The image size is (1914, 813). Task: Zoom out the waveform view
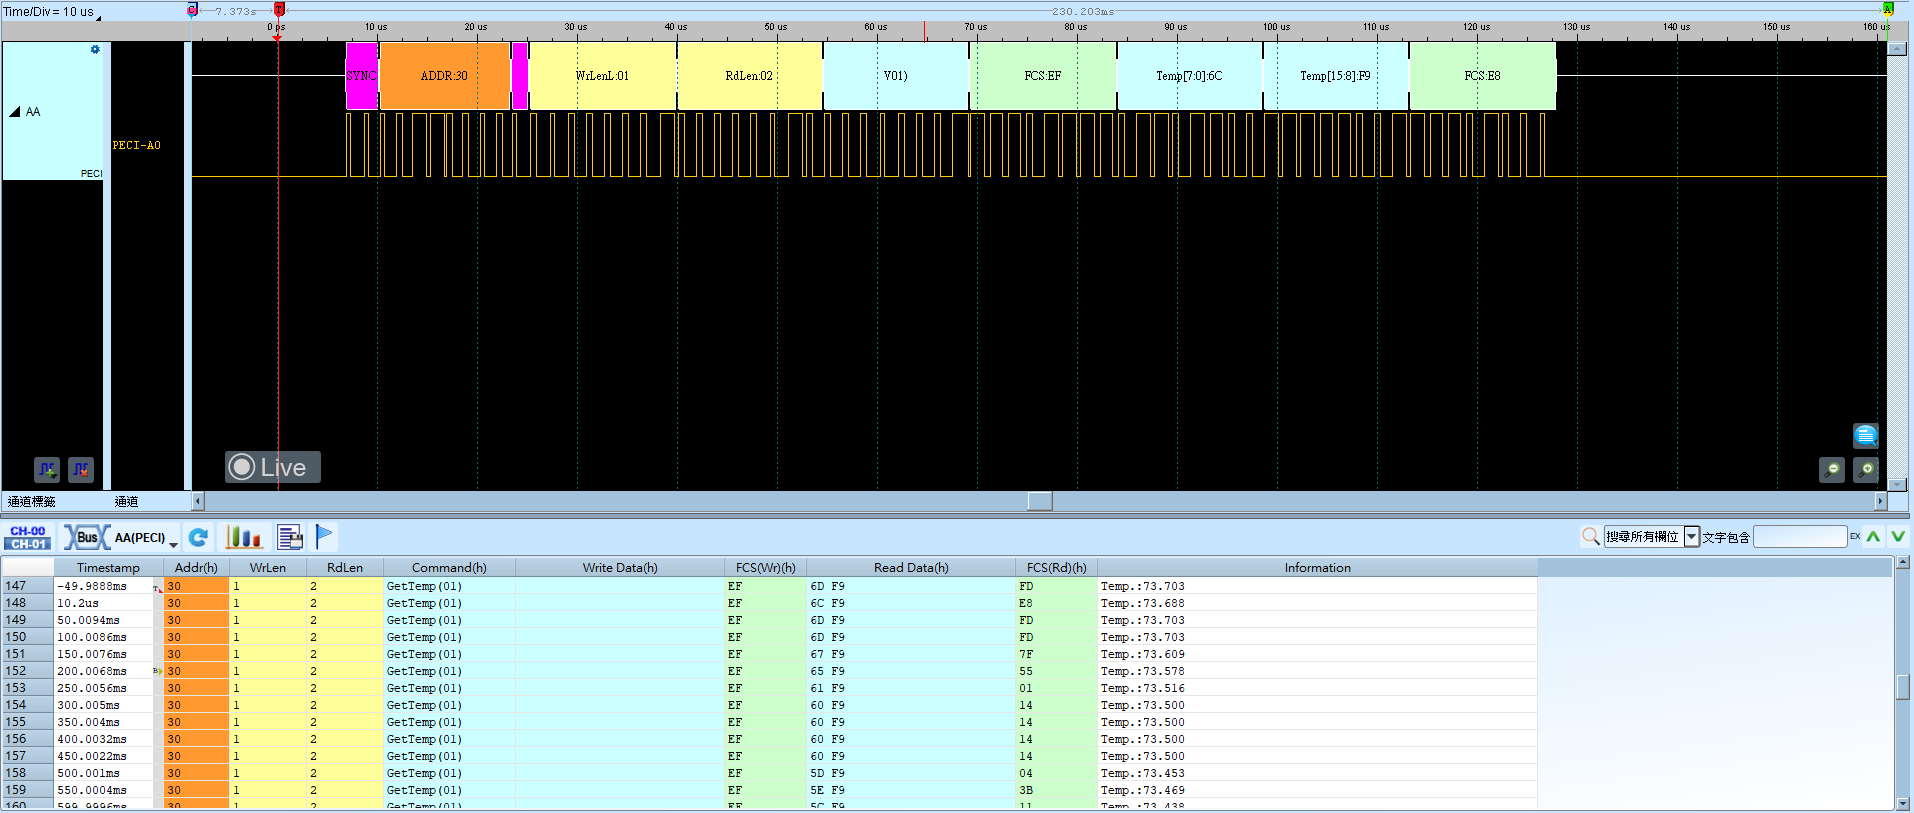1832,469
